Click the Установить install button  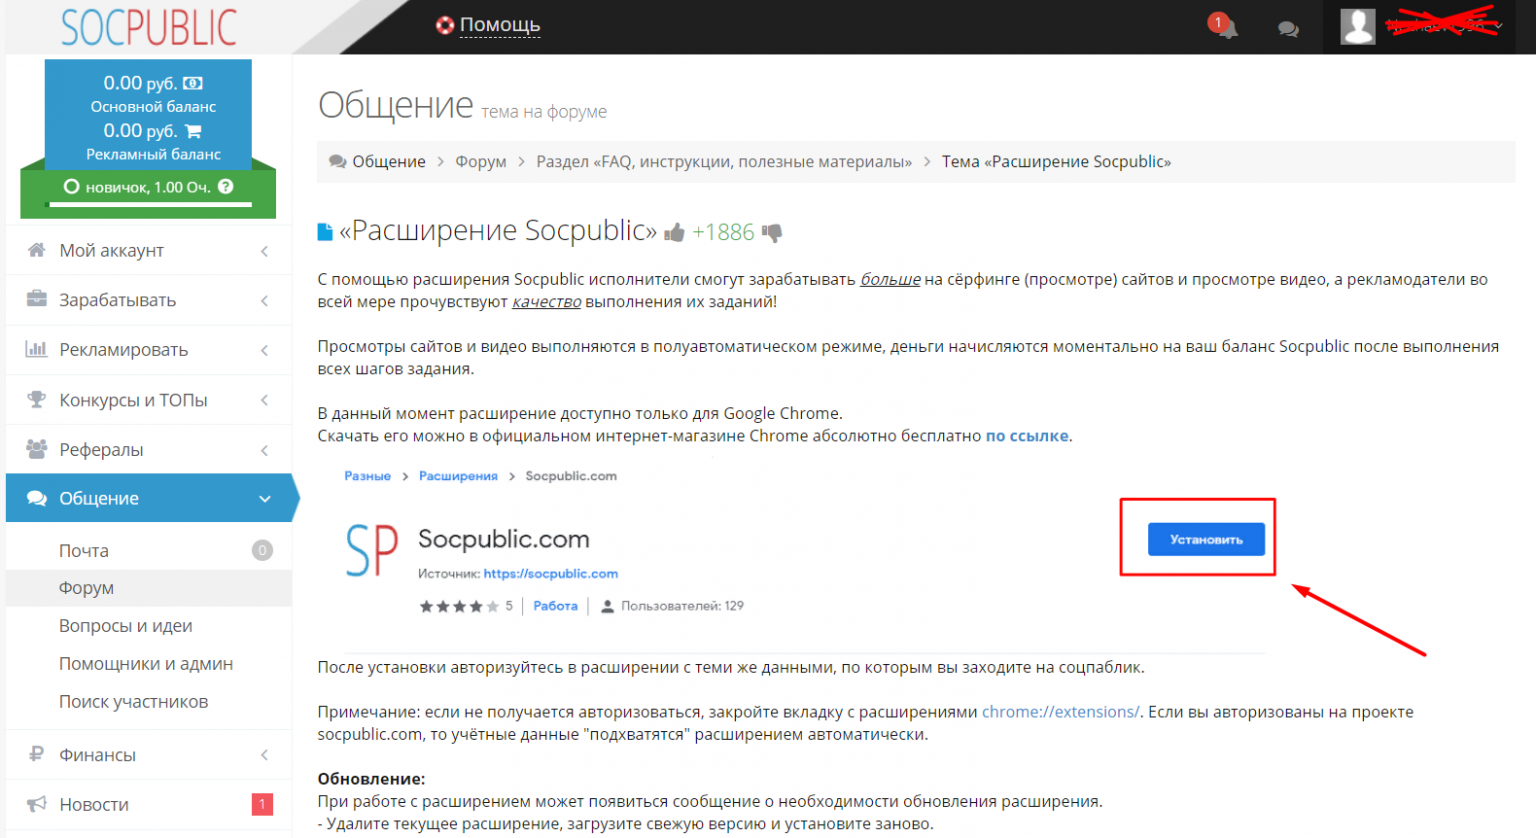click(x=1206, y=539)
